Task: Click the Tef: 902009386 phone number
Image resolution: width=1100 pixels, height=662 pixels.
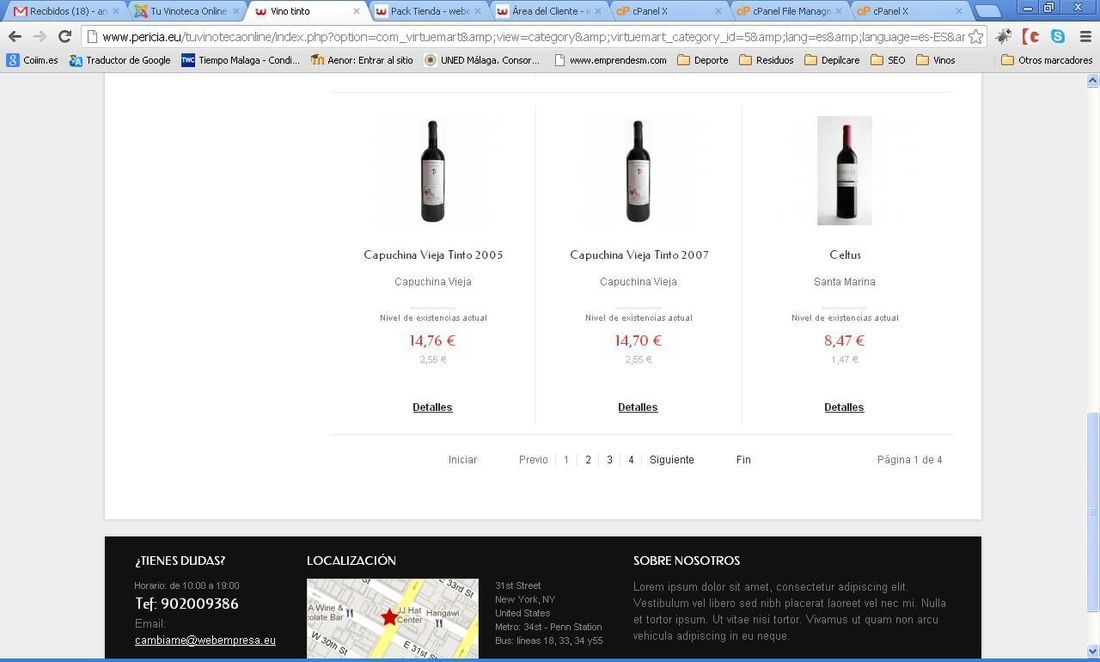Action: 187,603
